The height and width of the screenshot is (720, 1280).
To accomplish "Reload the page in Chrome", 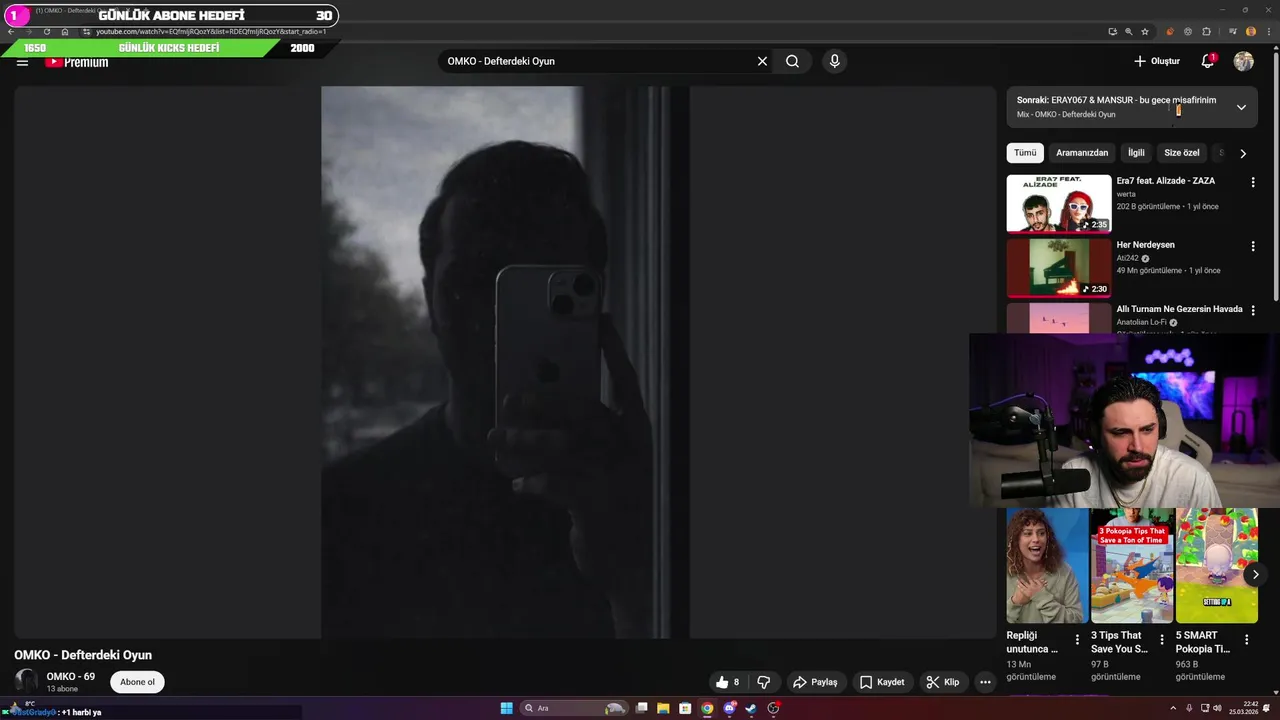I will click(x=46, y=32).
